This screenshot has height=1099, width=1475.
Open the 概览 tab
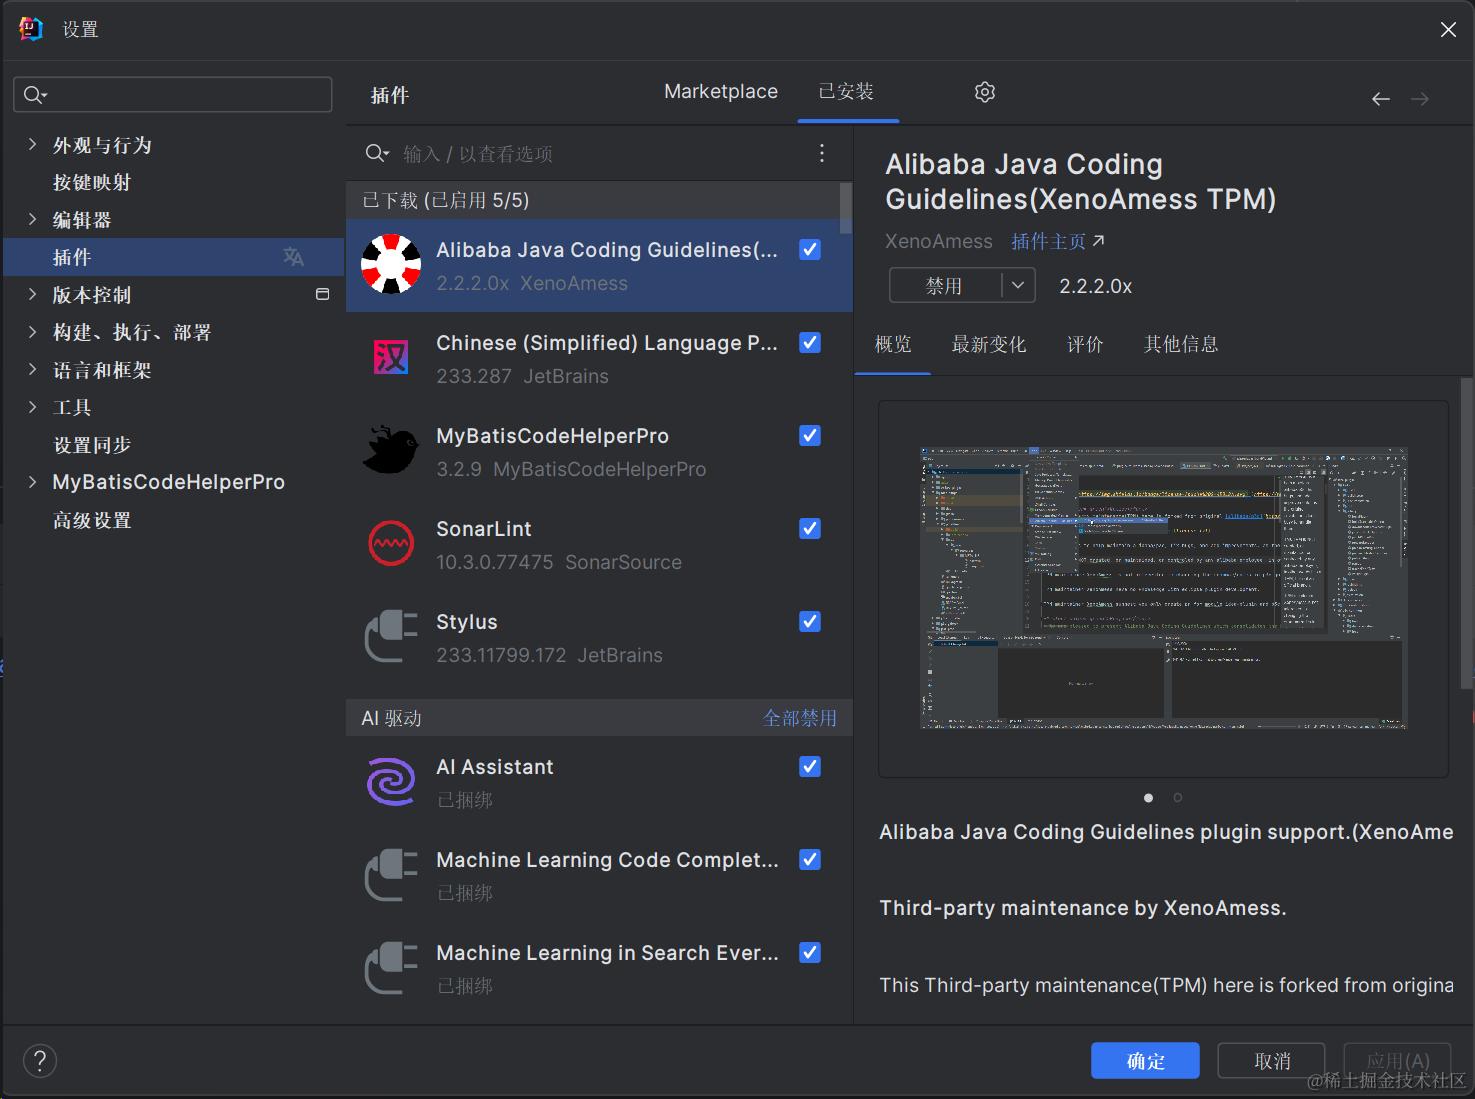[893, 344]
